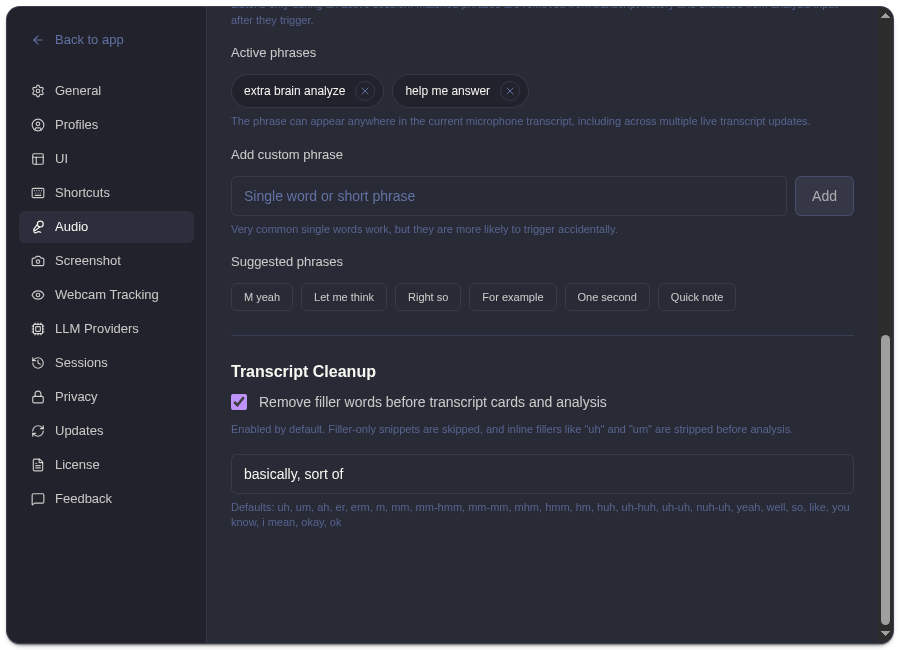This screenshot has height=650, width=900.
Task: Add suggested phrase 'One second'
Action: pos(607,297)
